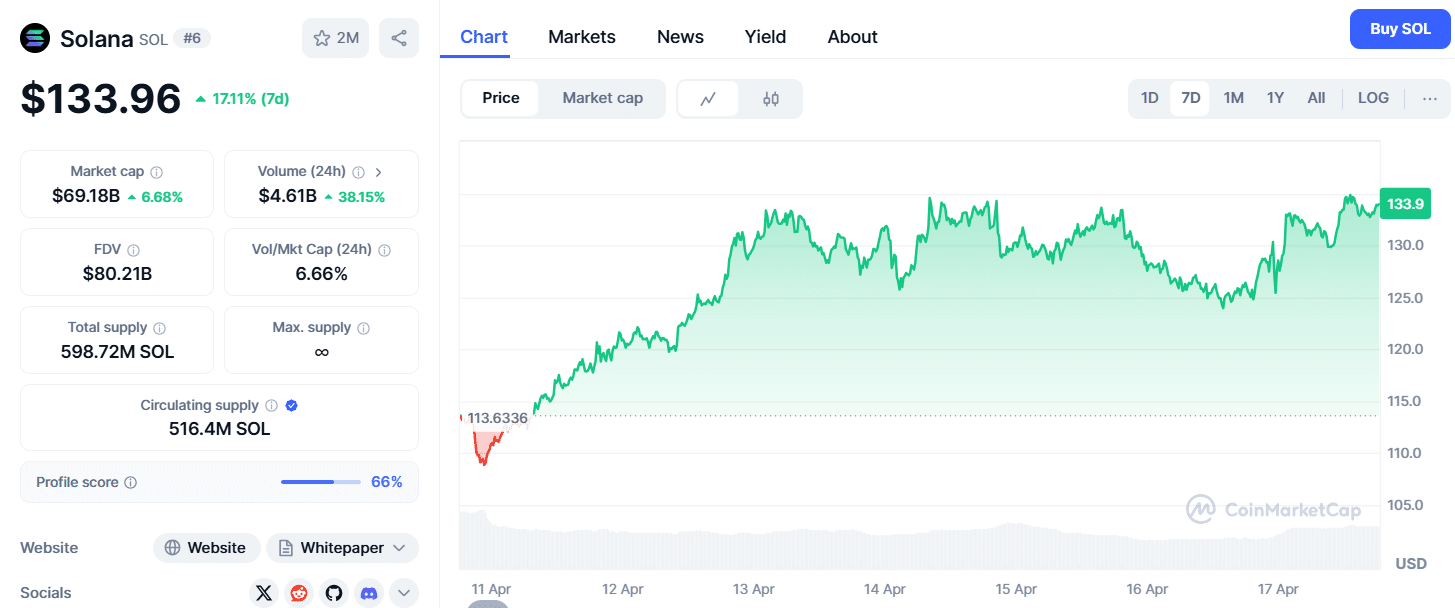Click the $69.18B market cap value
This screenshot has height=608, width=1455.
pyautogui.click(x=87, y=196)
